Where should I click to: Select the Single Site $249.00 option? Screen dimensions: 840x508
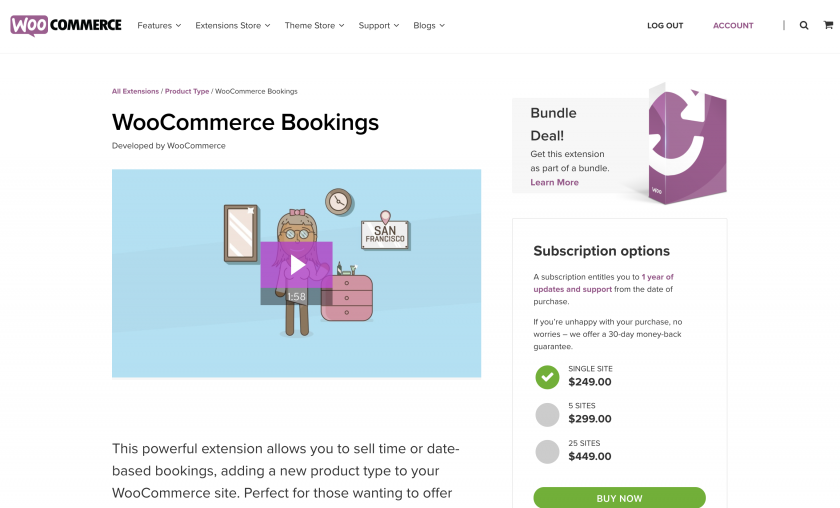tap(547, 377)
